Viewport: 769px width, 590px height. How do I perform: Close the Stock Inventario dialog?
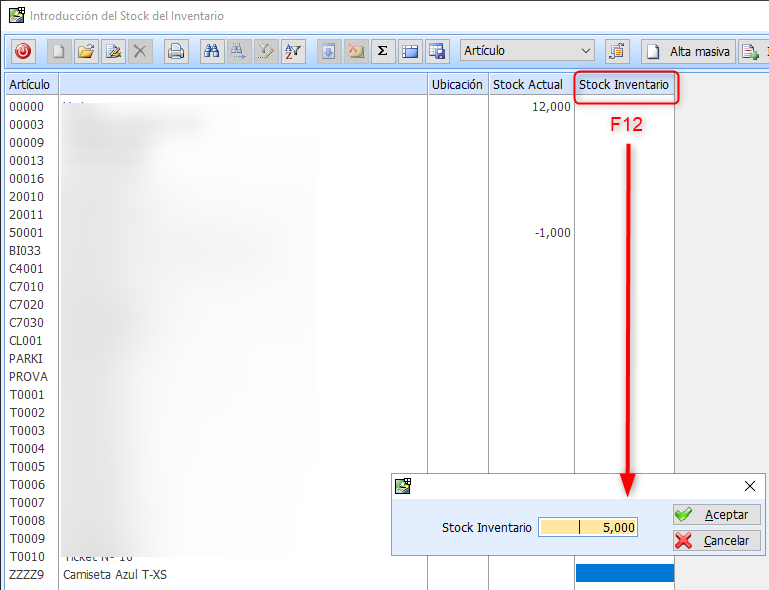click(x=750, y=486)
